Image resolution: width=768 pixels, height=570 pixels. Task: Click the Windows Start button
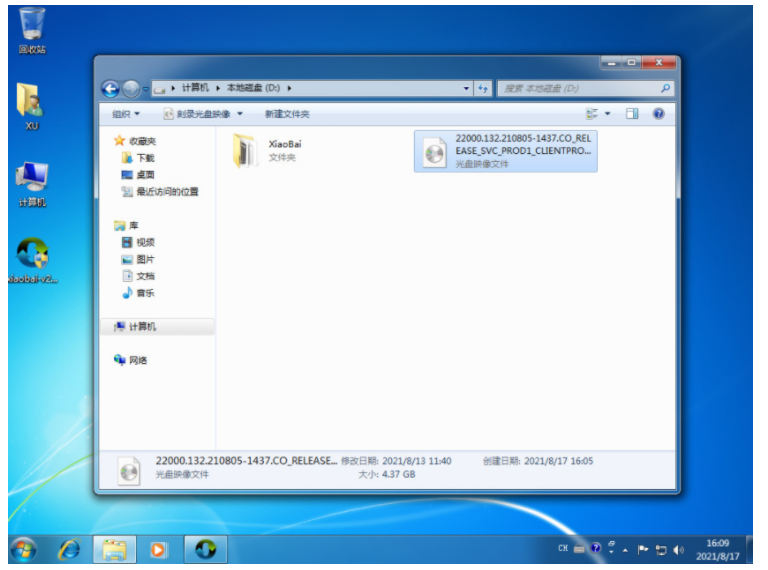22,549
